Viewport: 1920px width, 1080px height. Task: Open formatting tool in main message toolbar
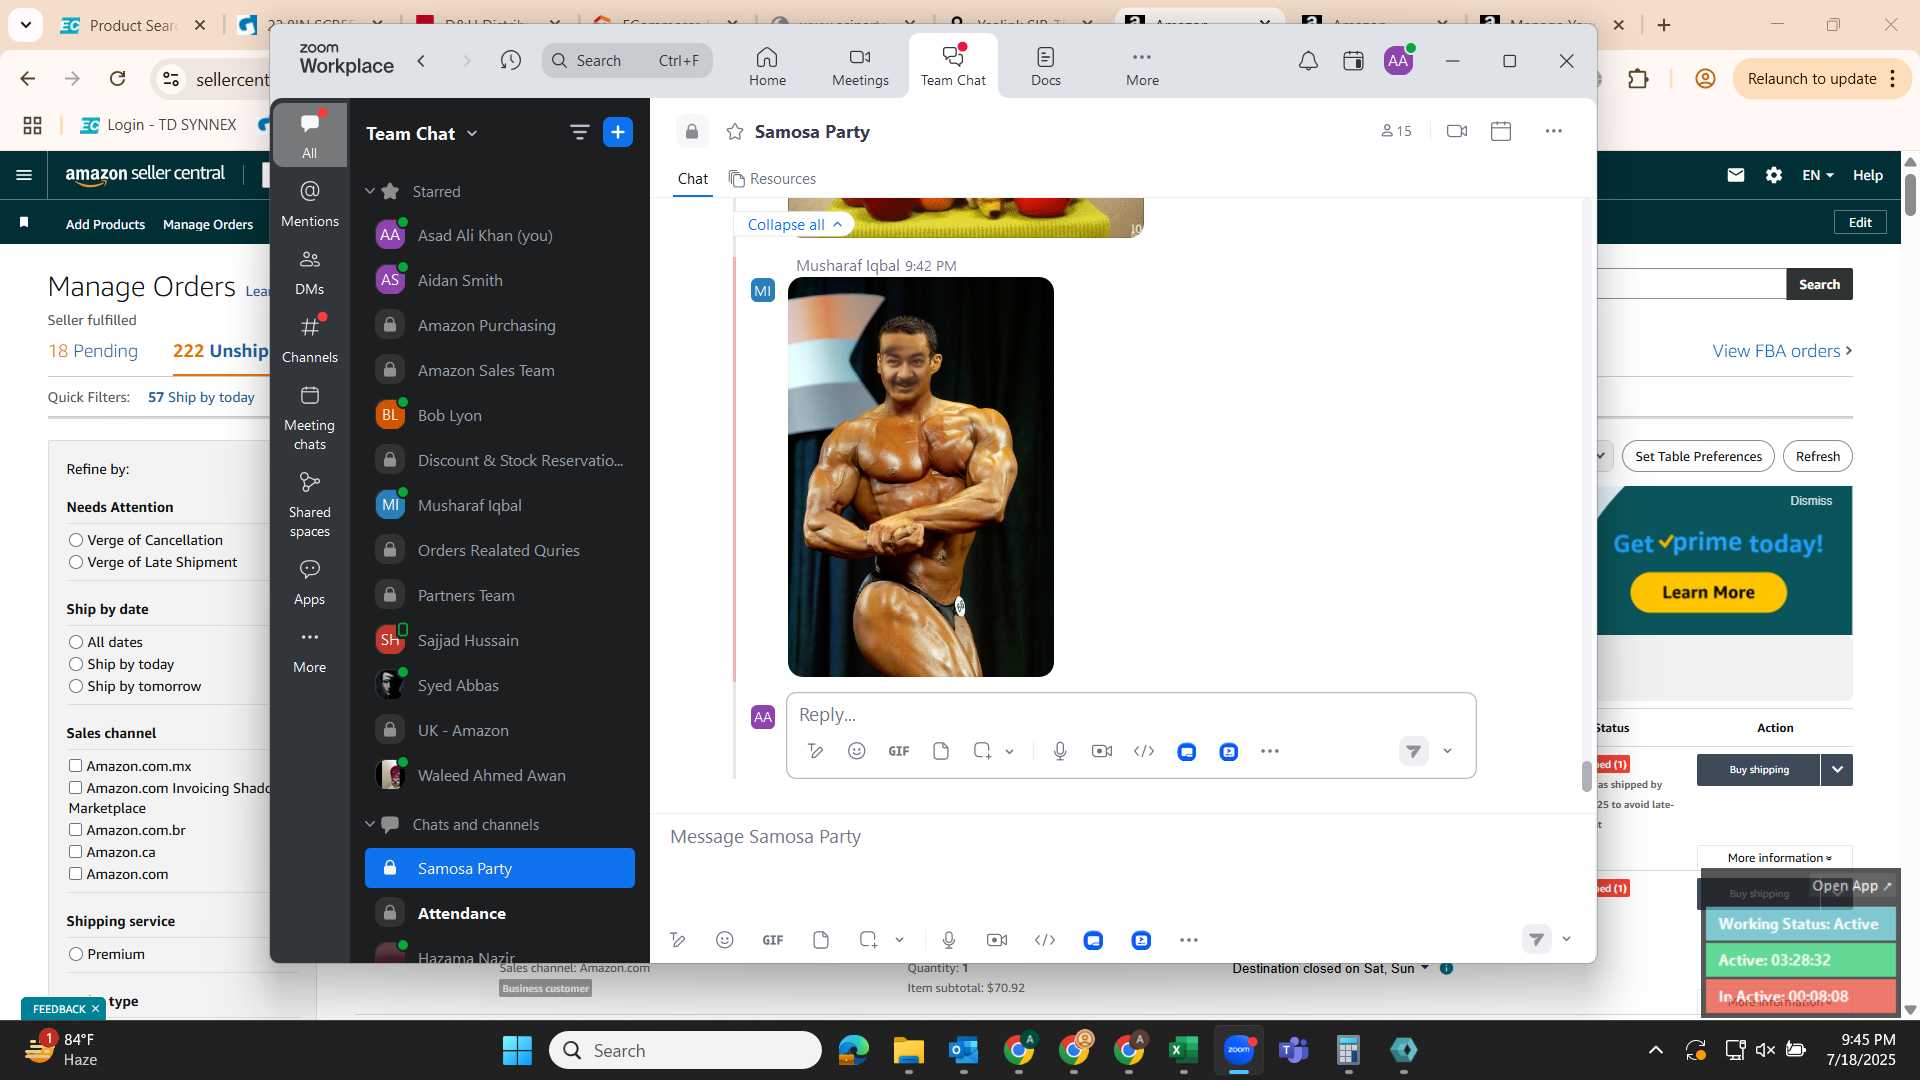678,940
